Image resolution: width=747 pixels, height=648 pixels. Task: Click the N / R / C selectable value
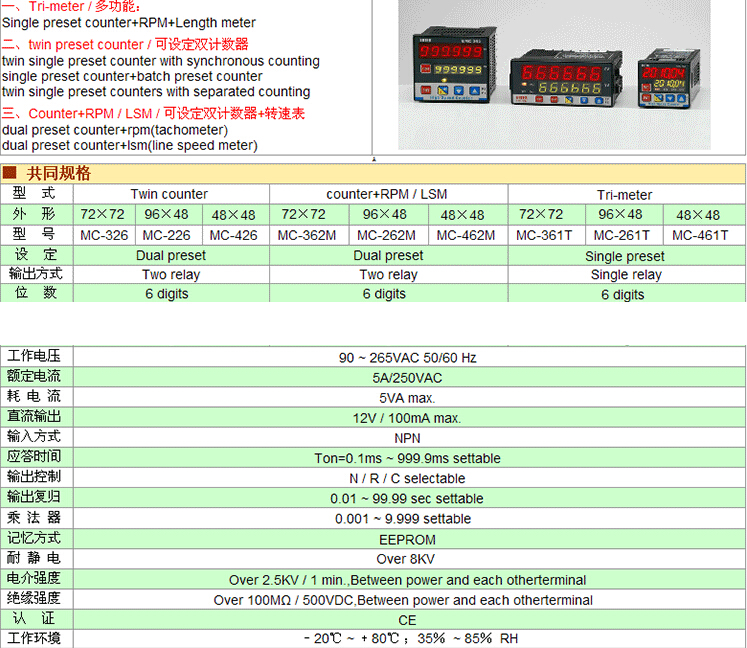pos(407,478)
